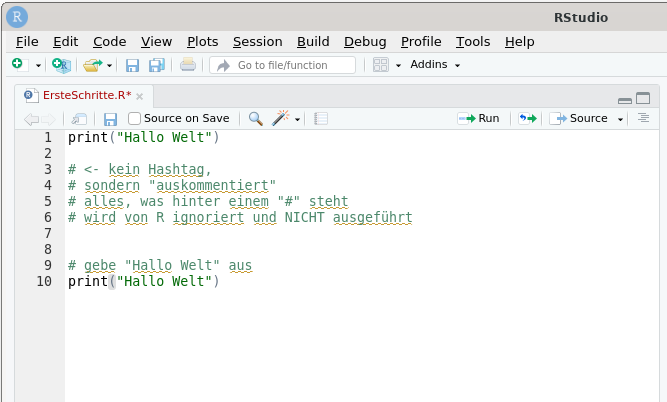Re-run the previous code region
This screenshot has height=402, width=667.
click(x=527, y=118)
